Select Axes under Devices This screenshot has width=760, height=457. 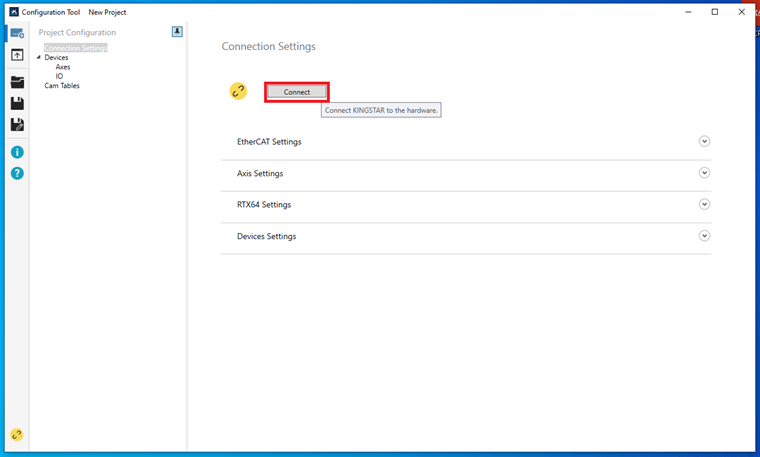[63, 67]
